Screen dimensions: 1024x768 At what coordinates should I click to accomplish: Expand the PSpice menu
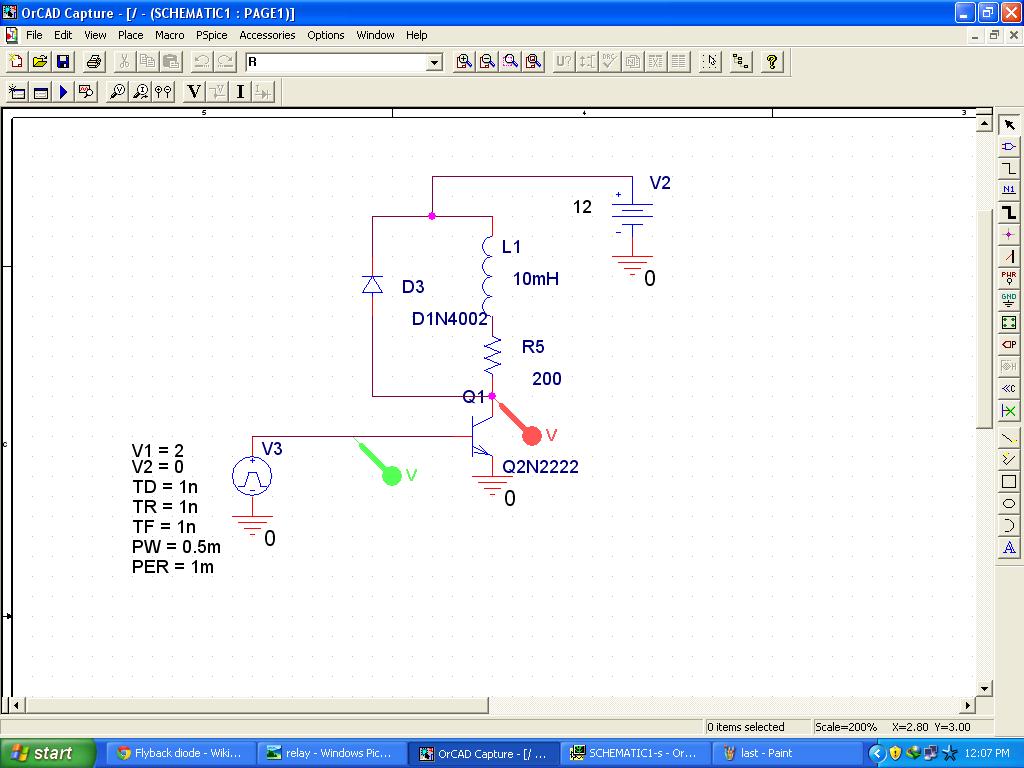pyautogui.click(x=212, y=35)
